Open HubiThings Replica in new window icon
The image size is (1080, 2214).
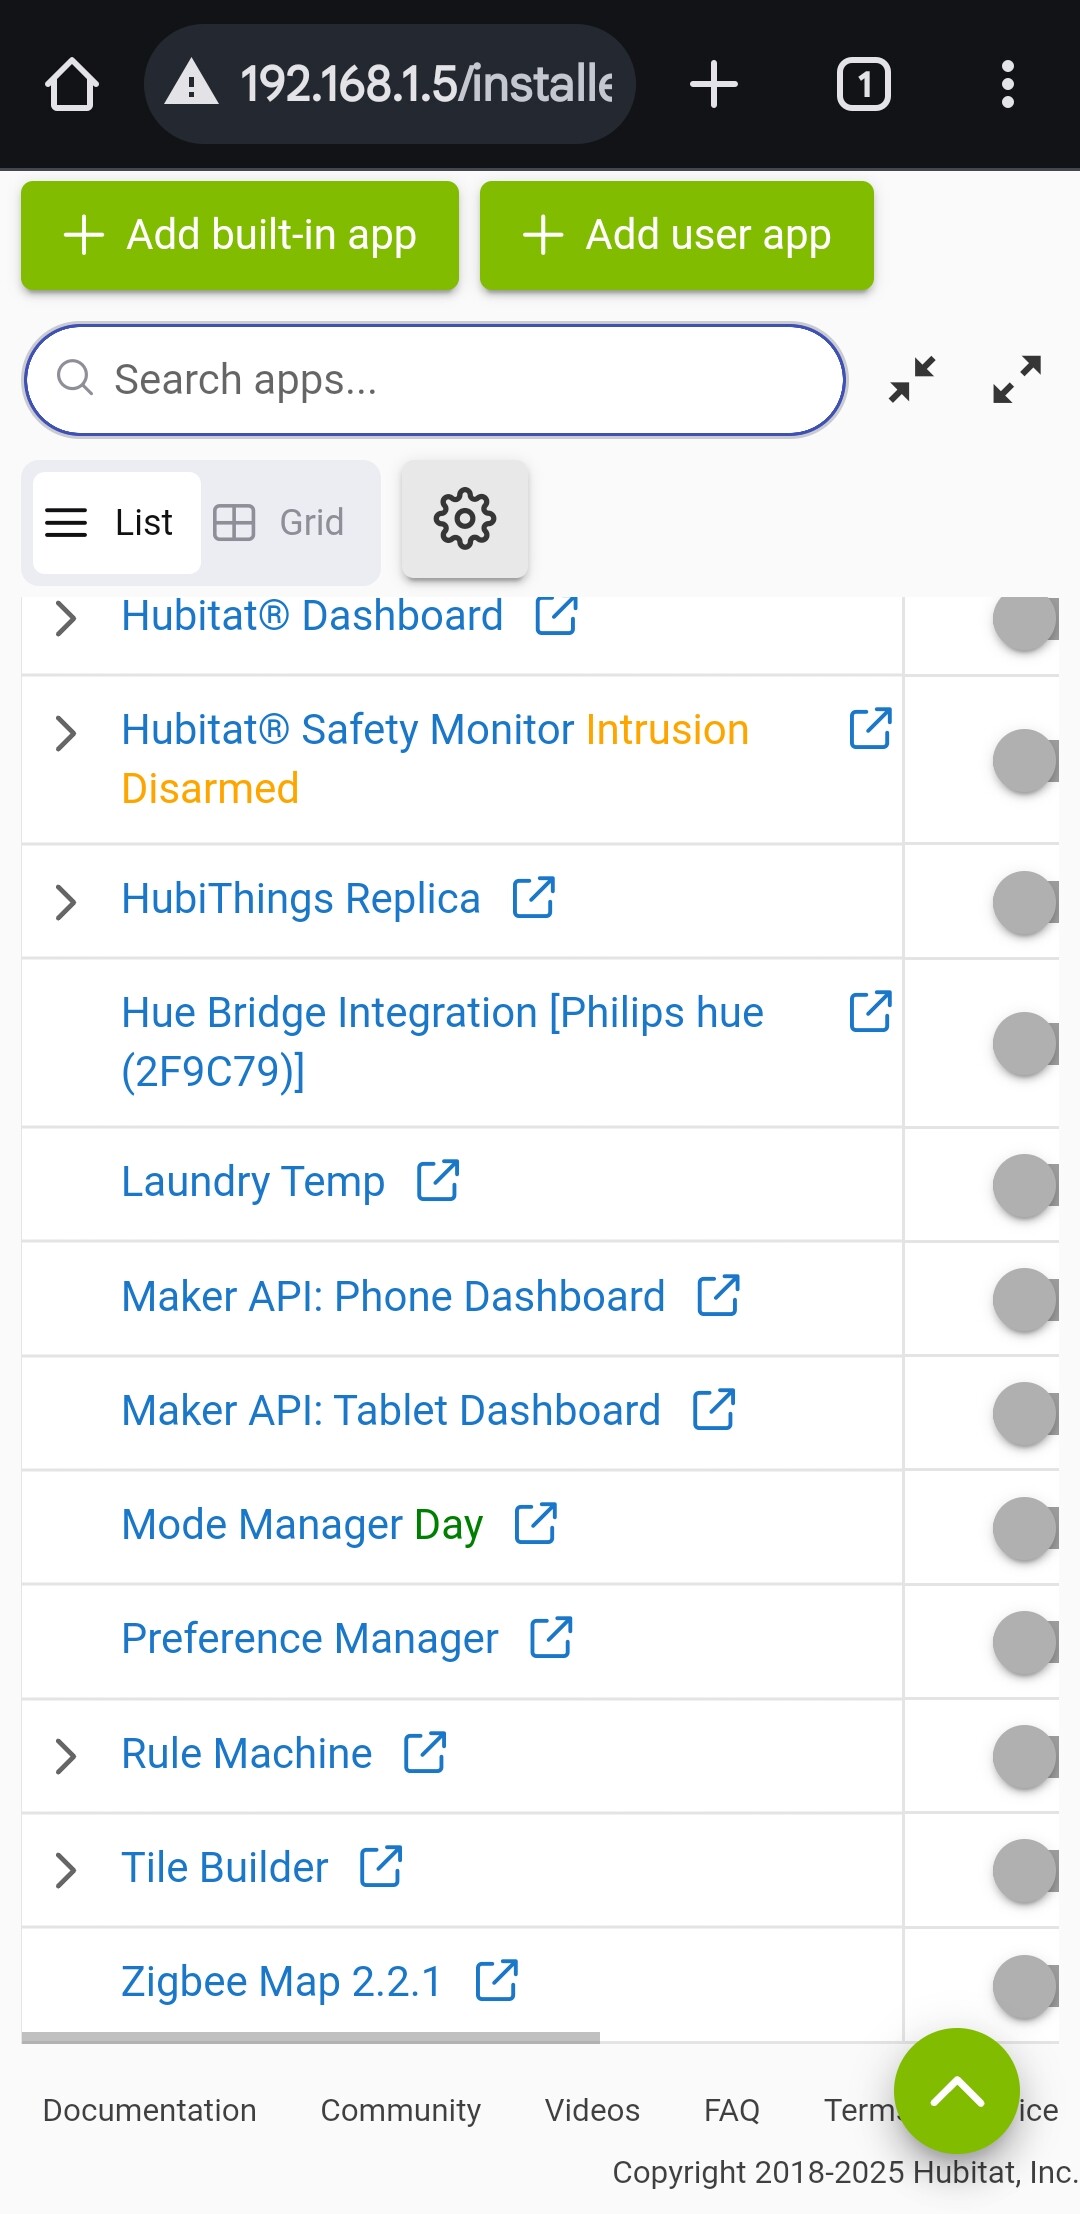534,898
